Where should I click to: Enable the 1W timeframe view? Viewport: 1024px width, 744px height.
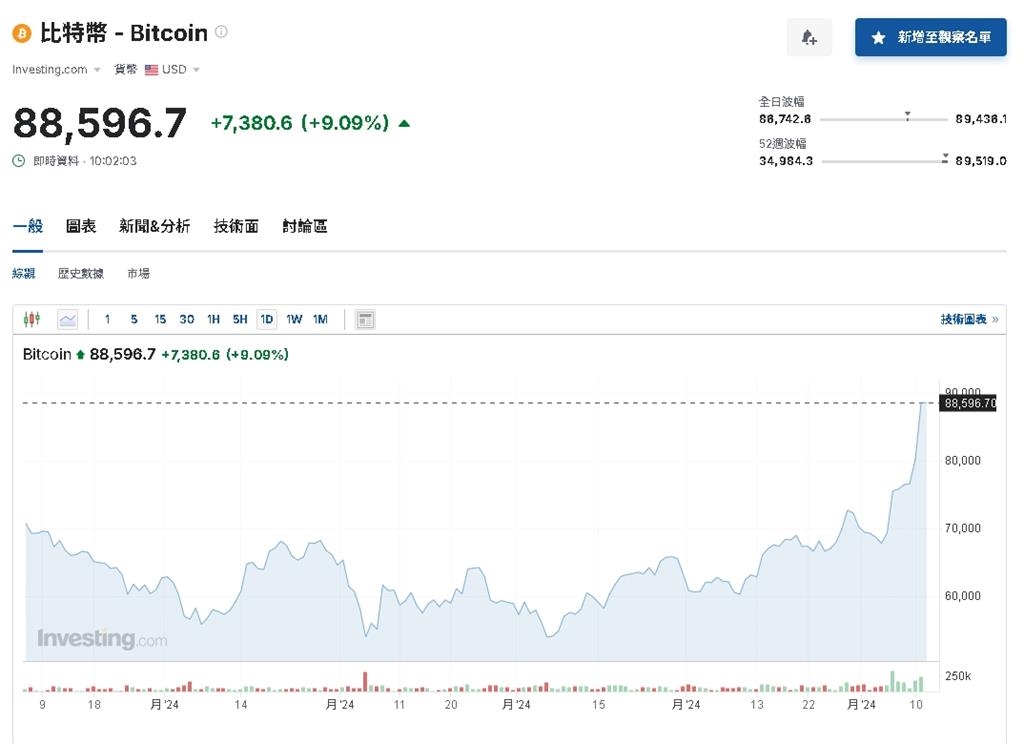pos(293,319)
